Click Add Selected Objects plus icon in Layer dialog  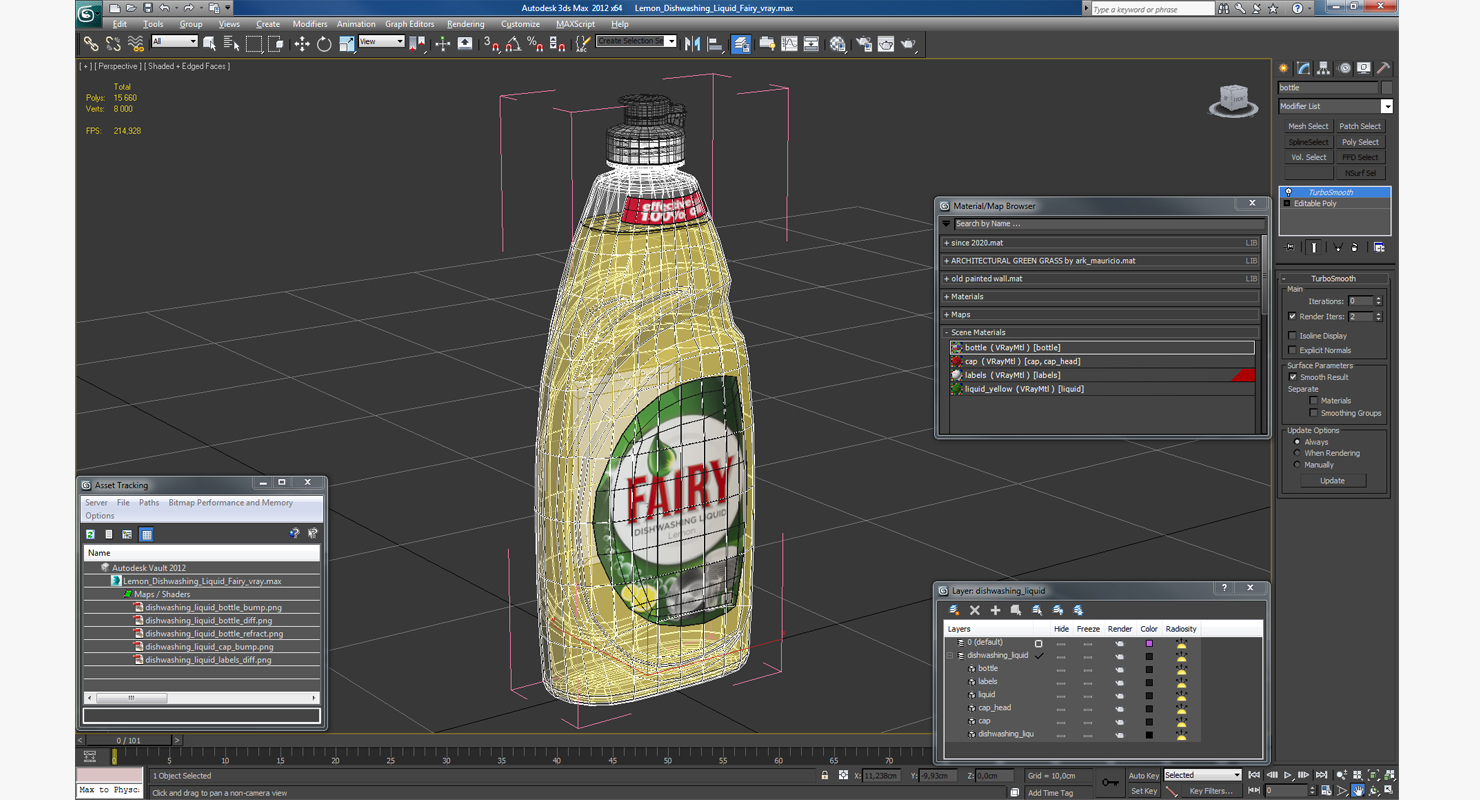click(995, 610)
